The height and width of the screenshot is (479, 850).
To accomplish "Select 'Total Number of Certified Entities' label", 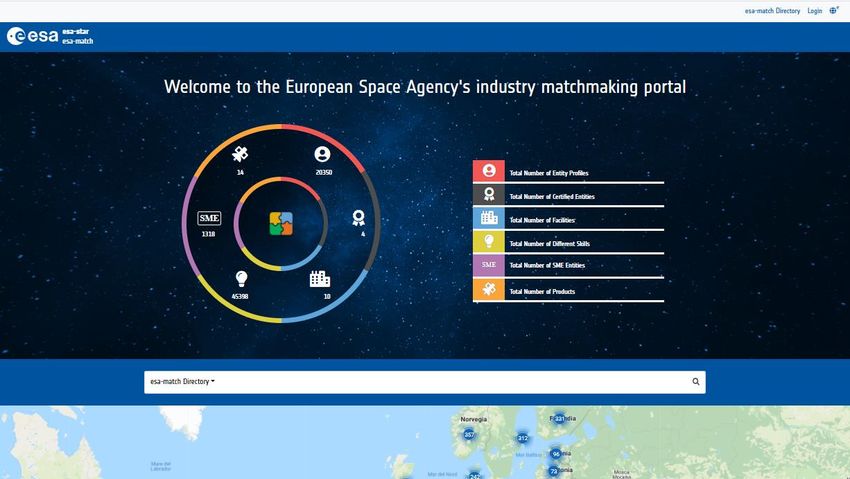I will 552,197.
